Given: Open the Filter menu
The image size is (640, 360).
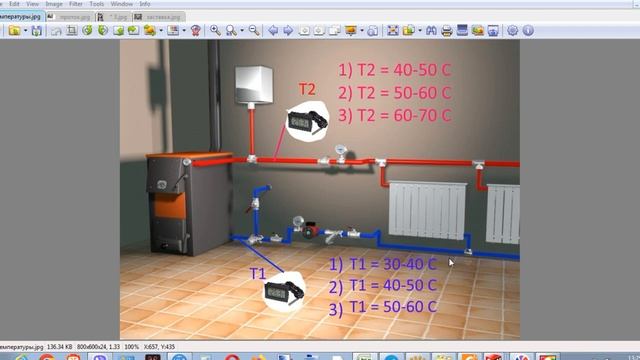Looking at the screenshot, I should tap(76, 4).
